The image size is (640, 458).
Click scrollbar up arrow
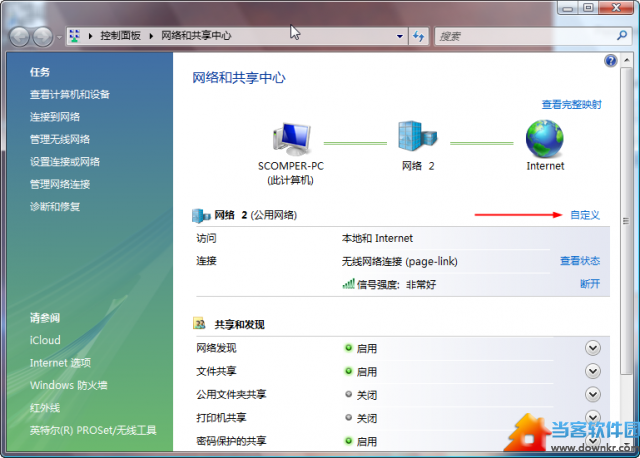click(626, 60)
